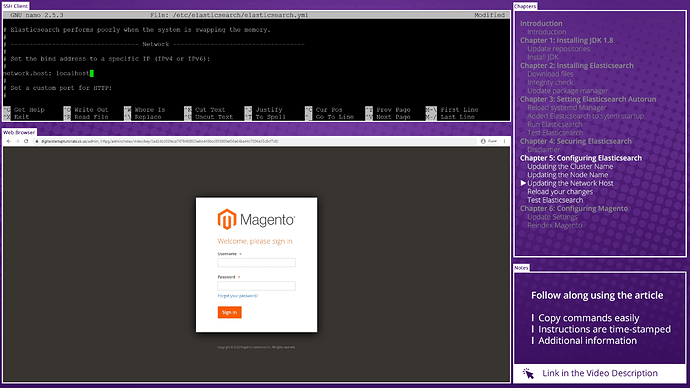690x388 pixels.
Task: Select the Update Settings chapter entry
Action: point(552,217)
